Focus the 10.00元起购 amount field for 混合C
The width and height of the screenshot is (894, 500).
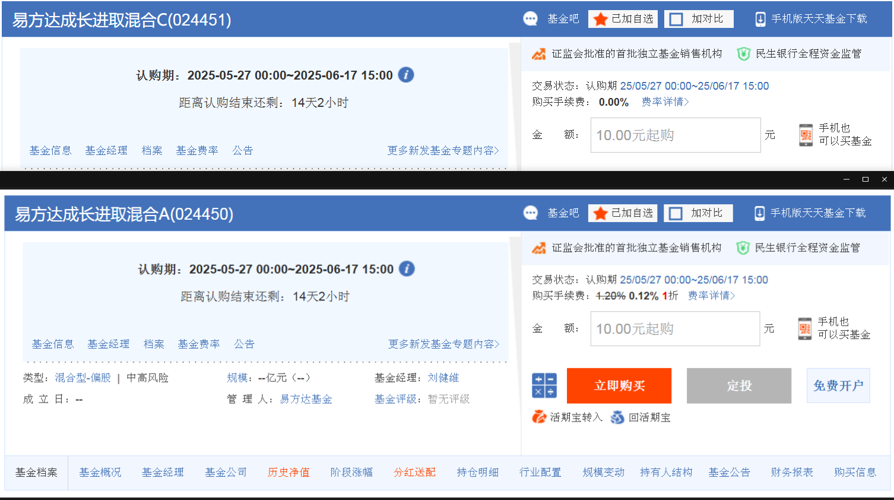[675, 135]
